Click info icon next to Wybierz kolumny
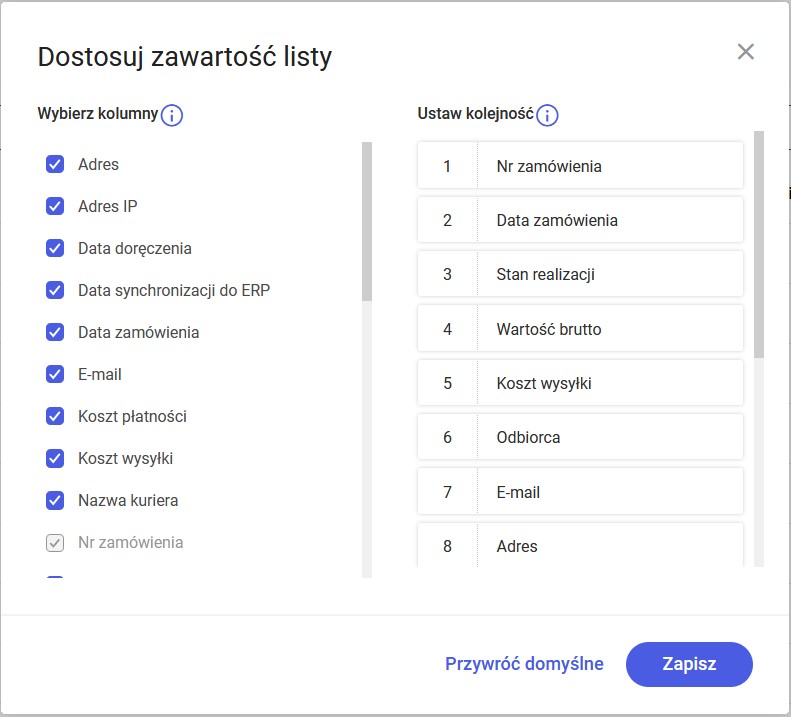791x717 pixels. pyautogui.click(x=172, y=115)
